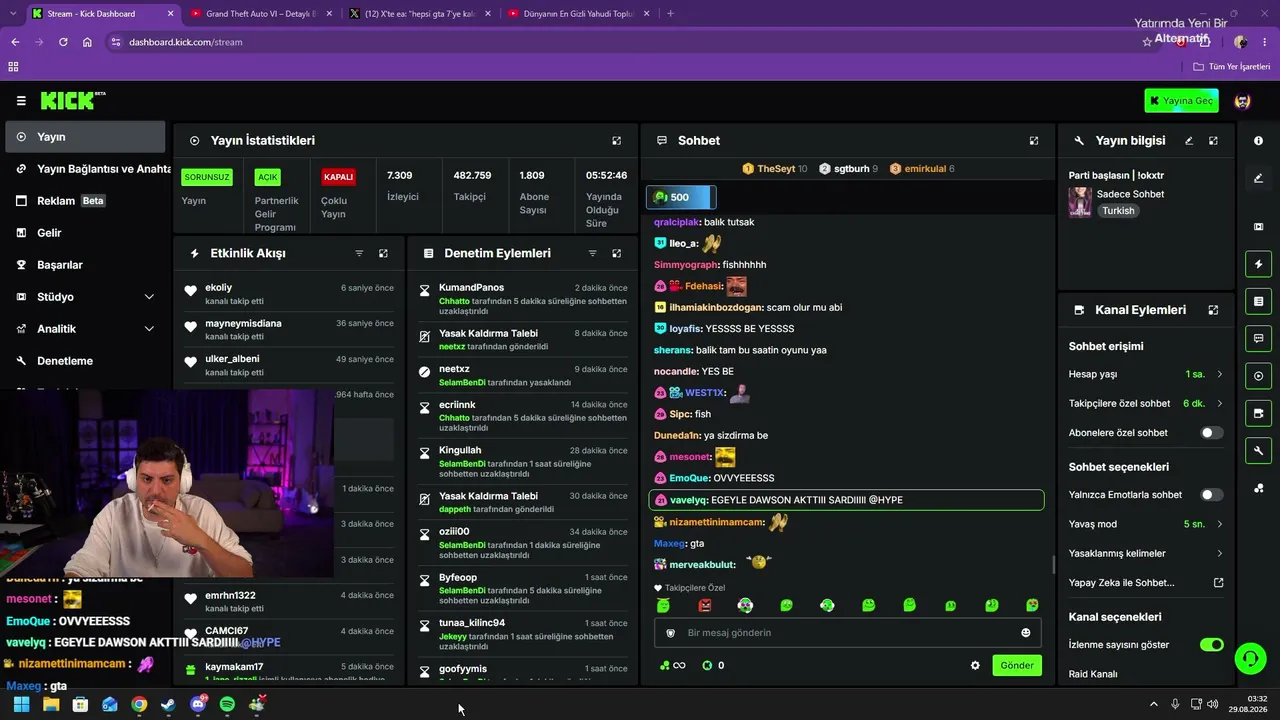Viewport: 1280px width, 720px height.
Task: Toggle Abonelere özel sohbet switch
Action: (1211, 433)
